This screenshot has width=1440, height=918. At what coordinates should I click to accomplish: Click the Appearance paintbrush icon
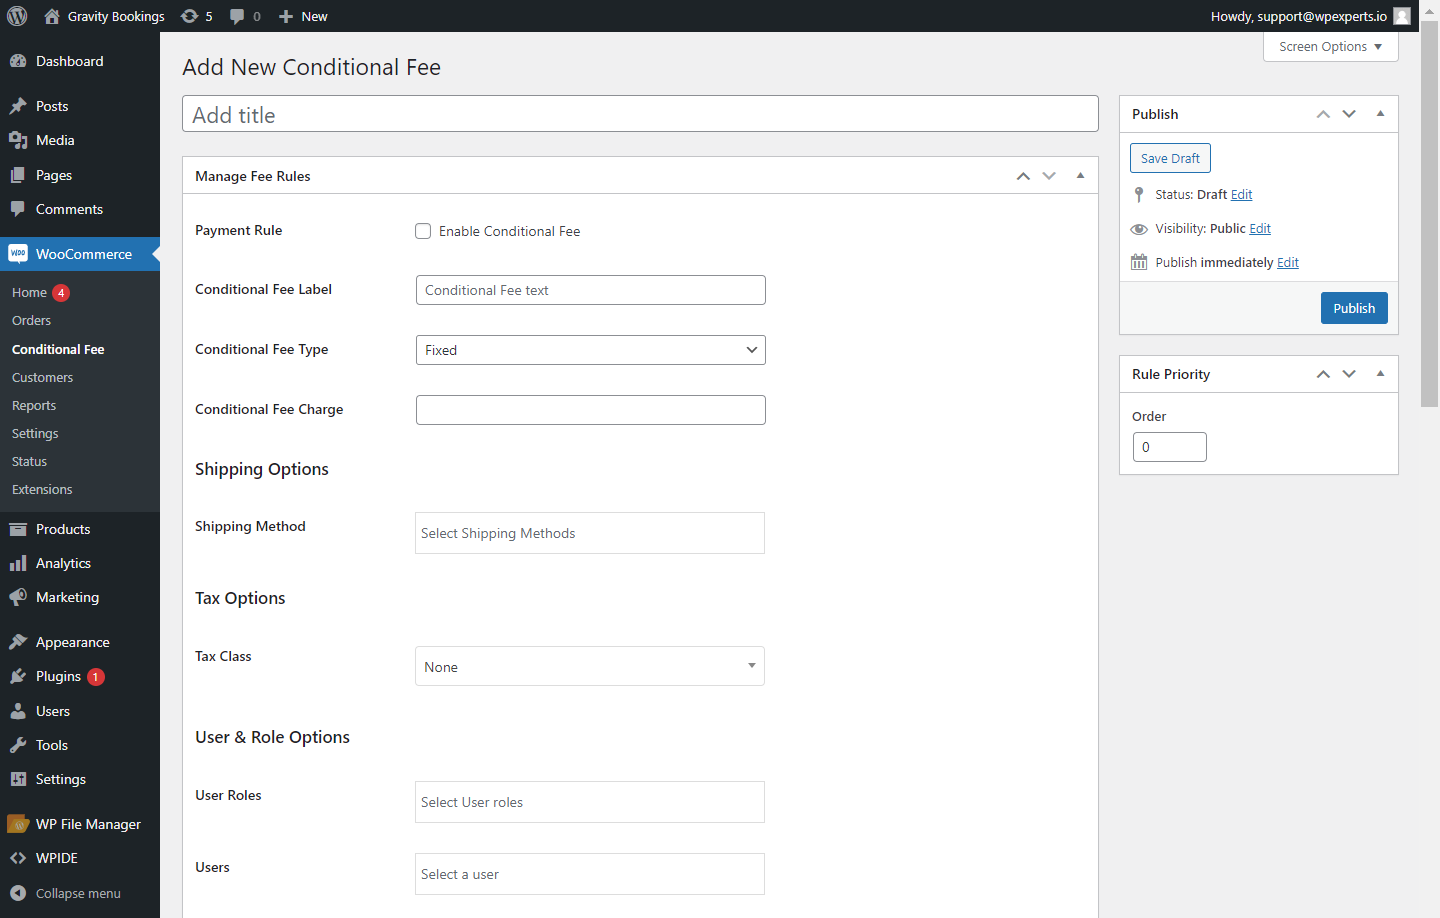pos(18,642)
